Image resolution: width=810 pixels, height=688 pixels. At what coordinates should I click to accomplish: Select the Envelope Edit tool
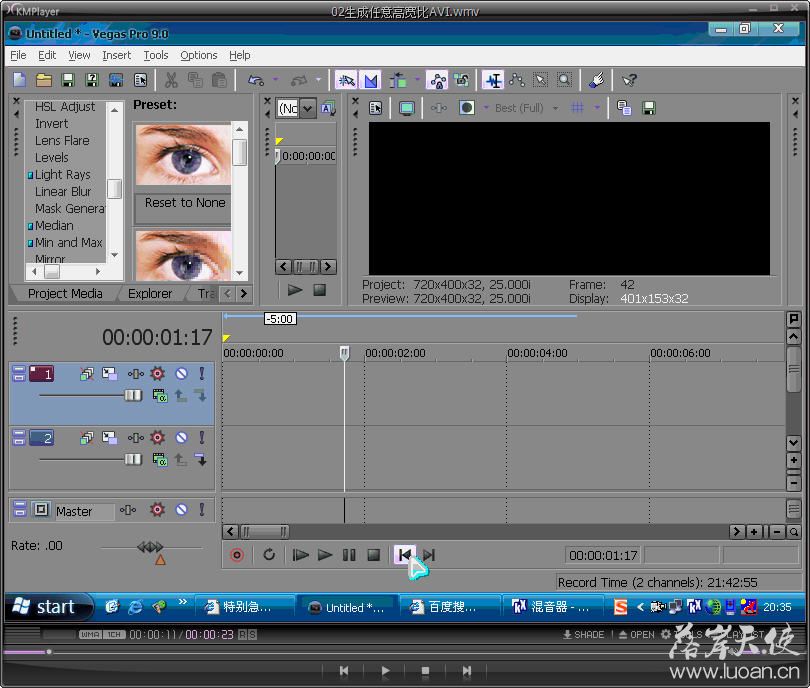pos(517,80)
